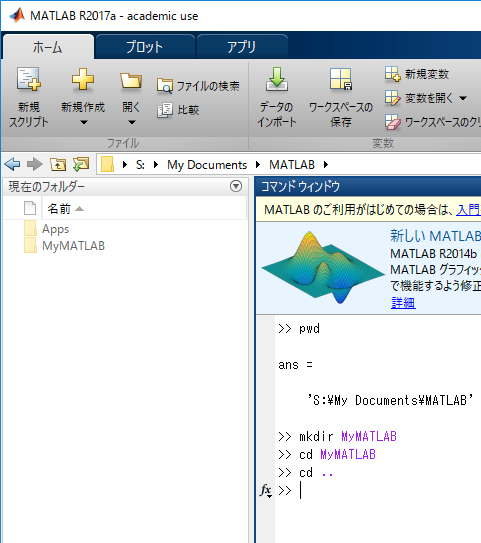This screenshot has height=543, width=481.
Task: Click the MyMATLAB folder icon
Action: click(x=30, y=245)
